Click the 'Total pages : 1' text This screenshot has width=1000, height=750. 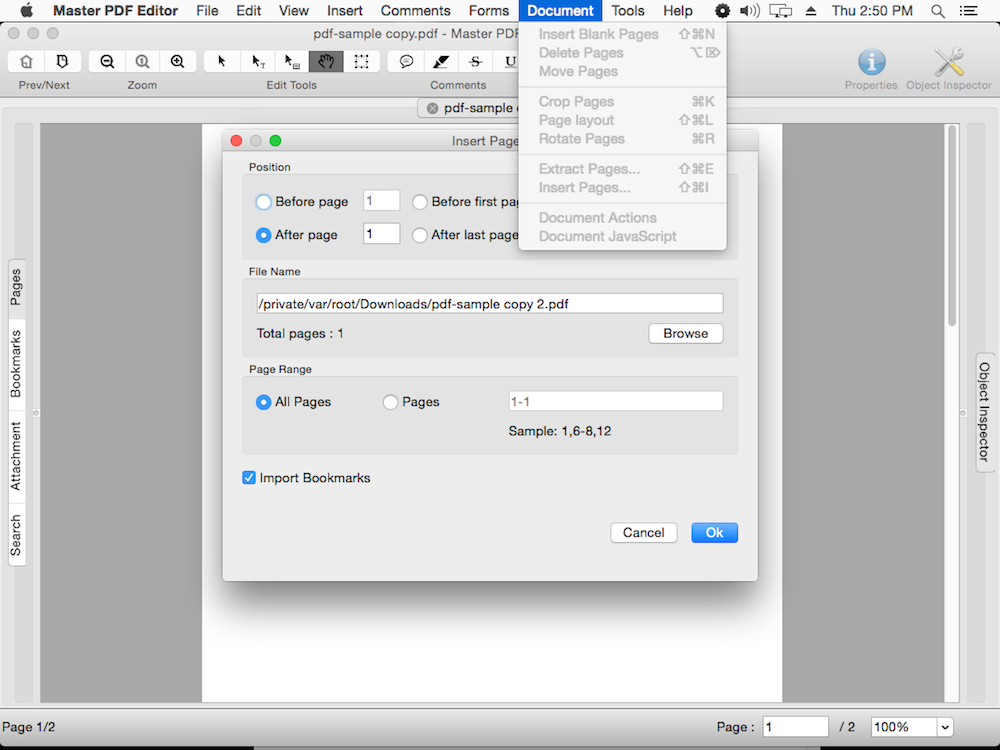coord(300,334)
